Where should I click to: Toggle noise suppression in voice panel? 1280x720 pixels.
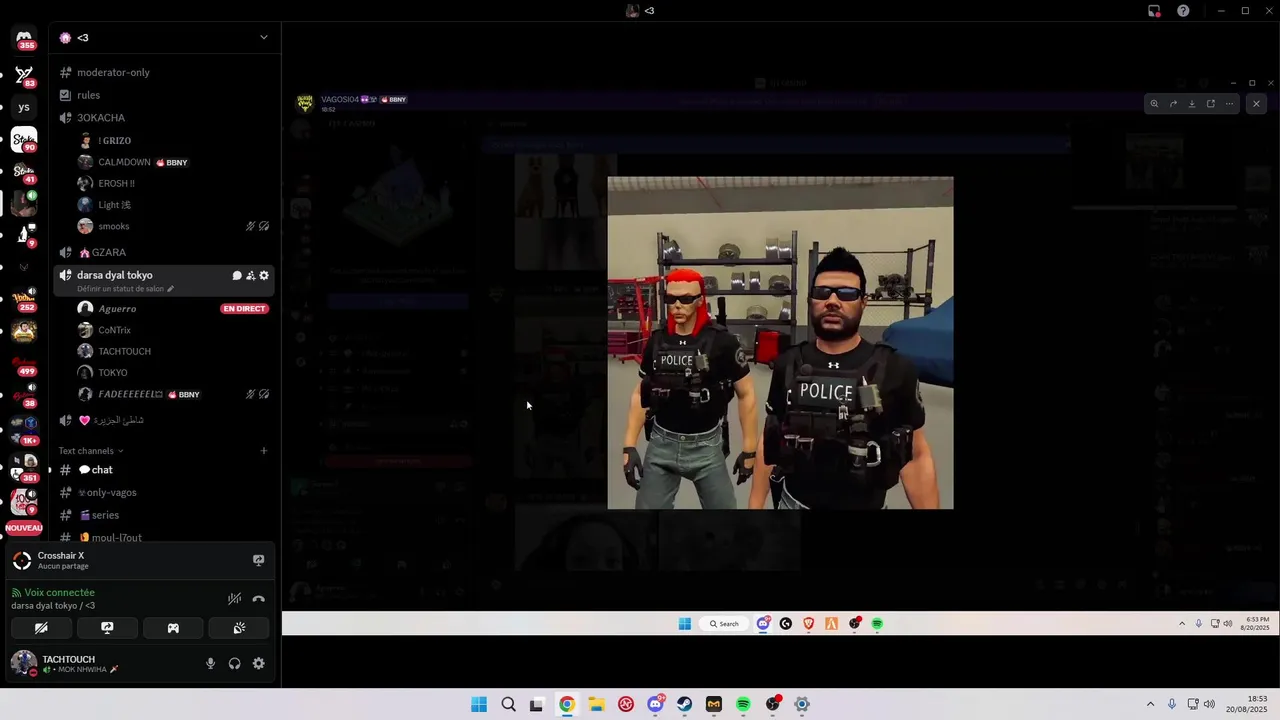click(x=234, y=599)
